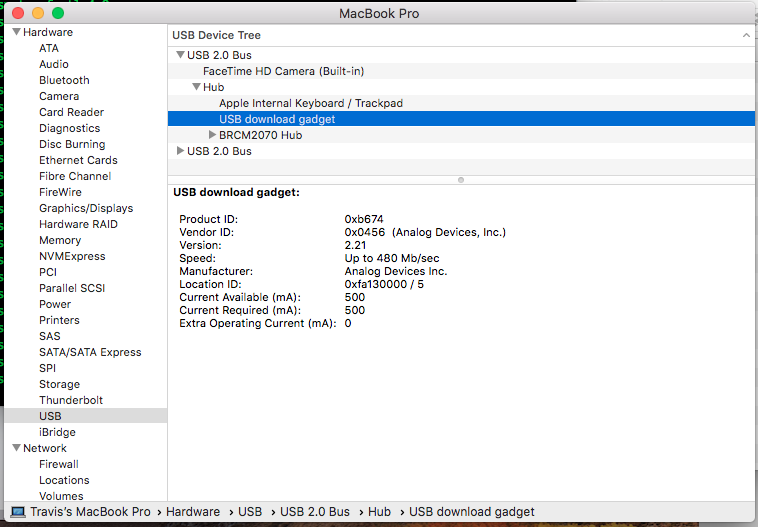The image size is (758, 527).
Task: Select Thunderbolt in the Hardware list
Action: point(71,400)
